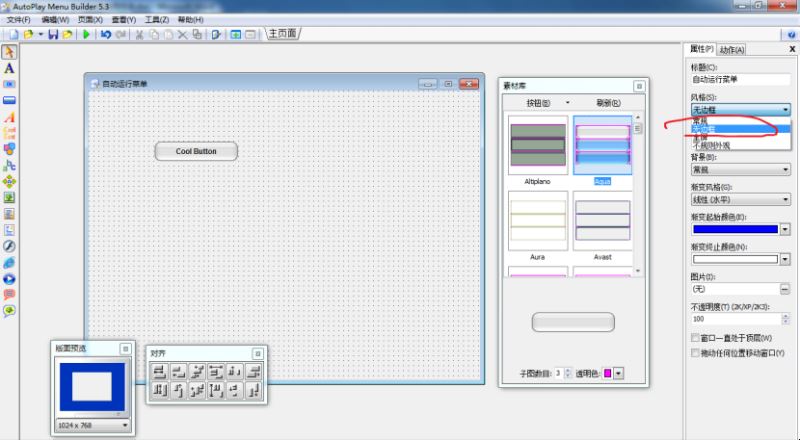Click the 标题 text input field
Viewport: 800px width, 440px height.
click(x=740, y=80)
